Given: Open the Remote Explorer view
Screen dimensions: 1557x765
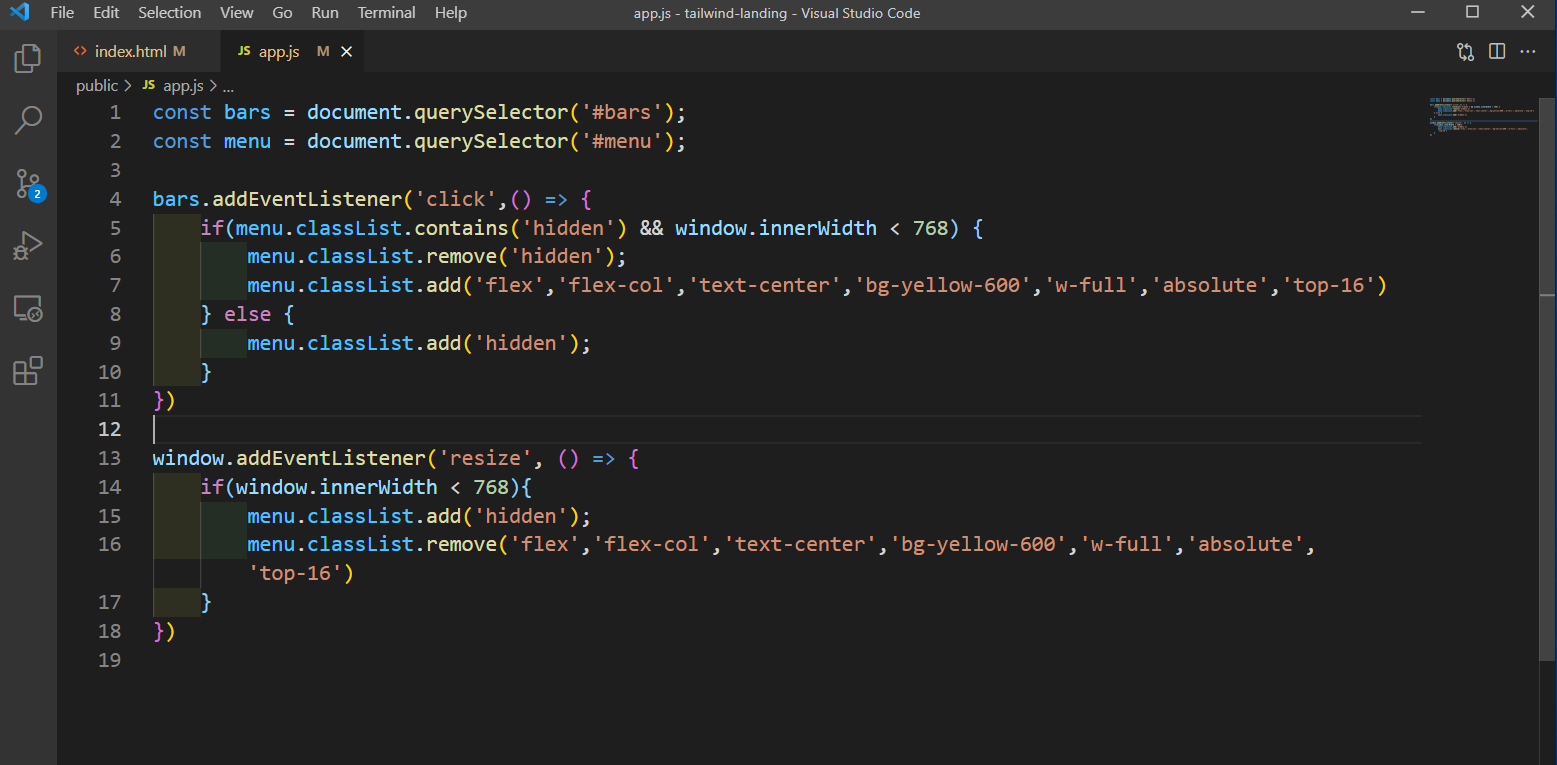Looking at the screenshot, I should pyautogui.click(x=28, y=309).
